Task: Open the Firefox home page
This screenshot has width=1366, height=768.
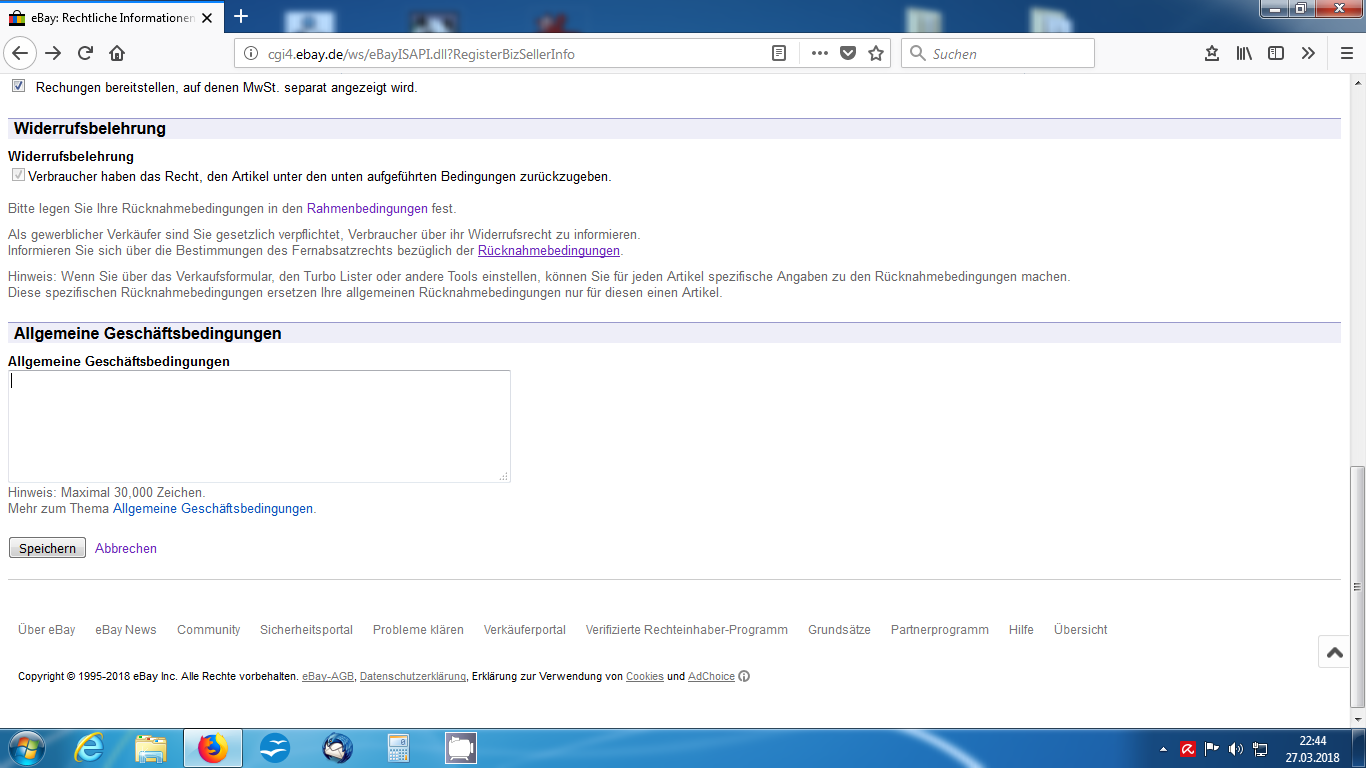Action: (117, 54)
